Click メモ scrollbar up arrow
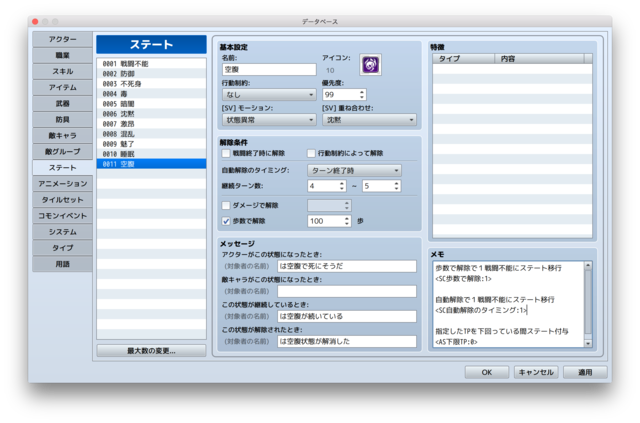The width and height of the screenshot is (640, 423). pyautogui.click(x=588, y=265)
